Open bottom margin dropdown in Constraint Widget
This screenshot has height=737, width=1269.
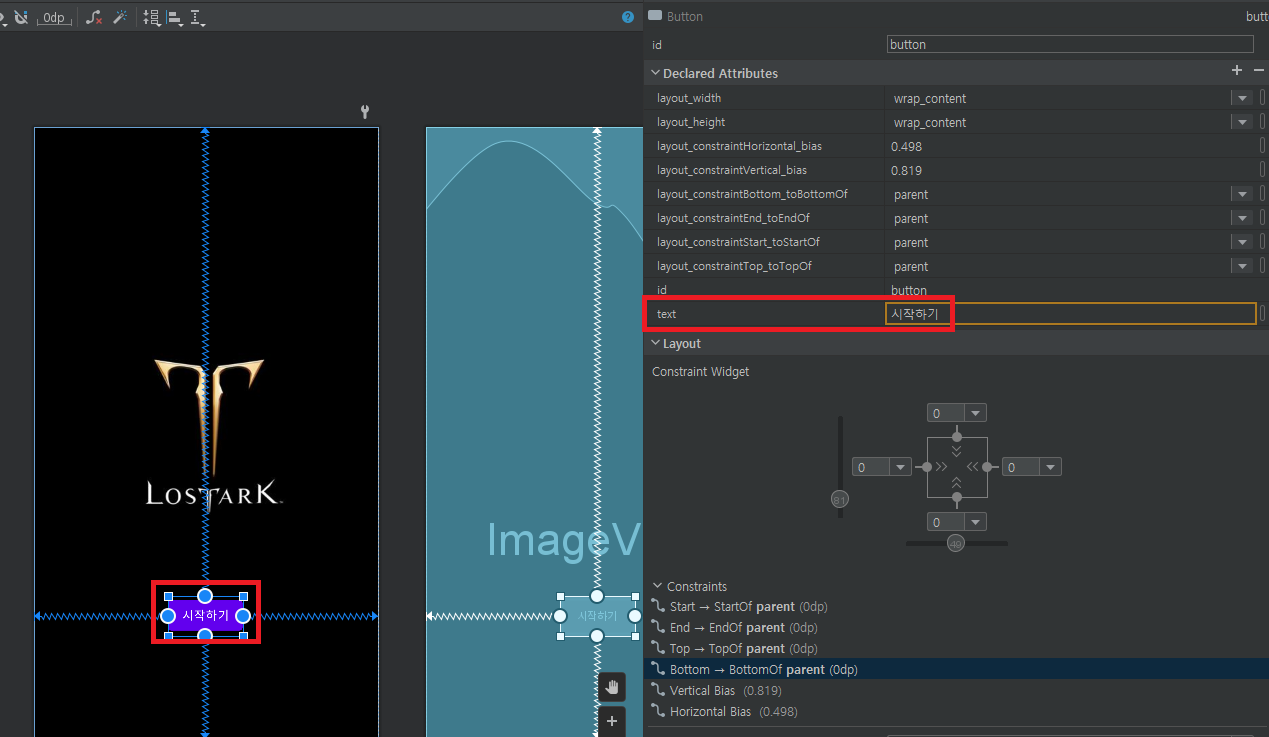click(976, 522)
